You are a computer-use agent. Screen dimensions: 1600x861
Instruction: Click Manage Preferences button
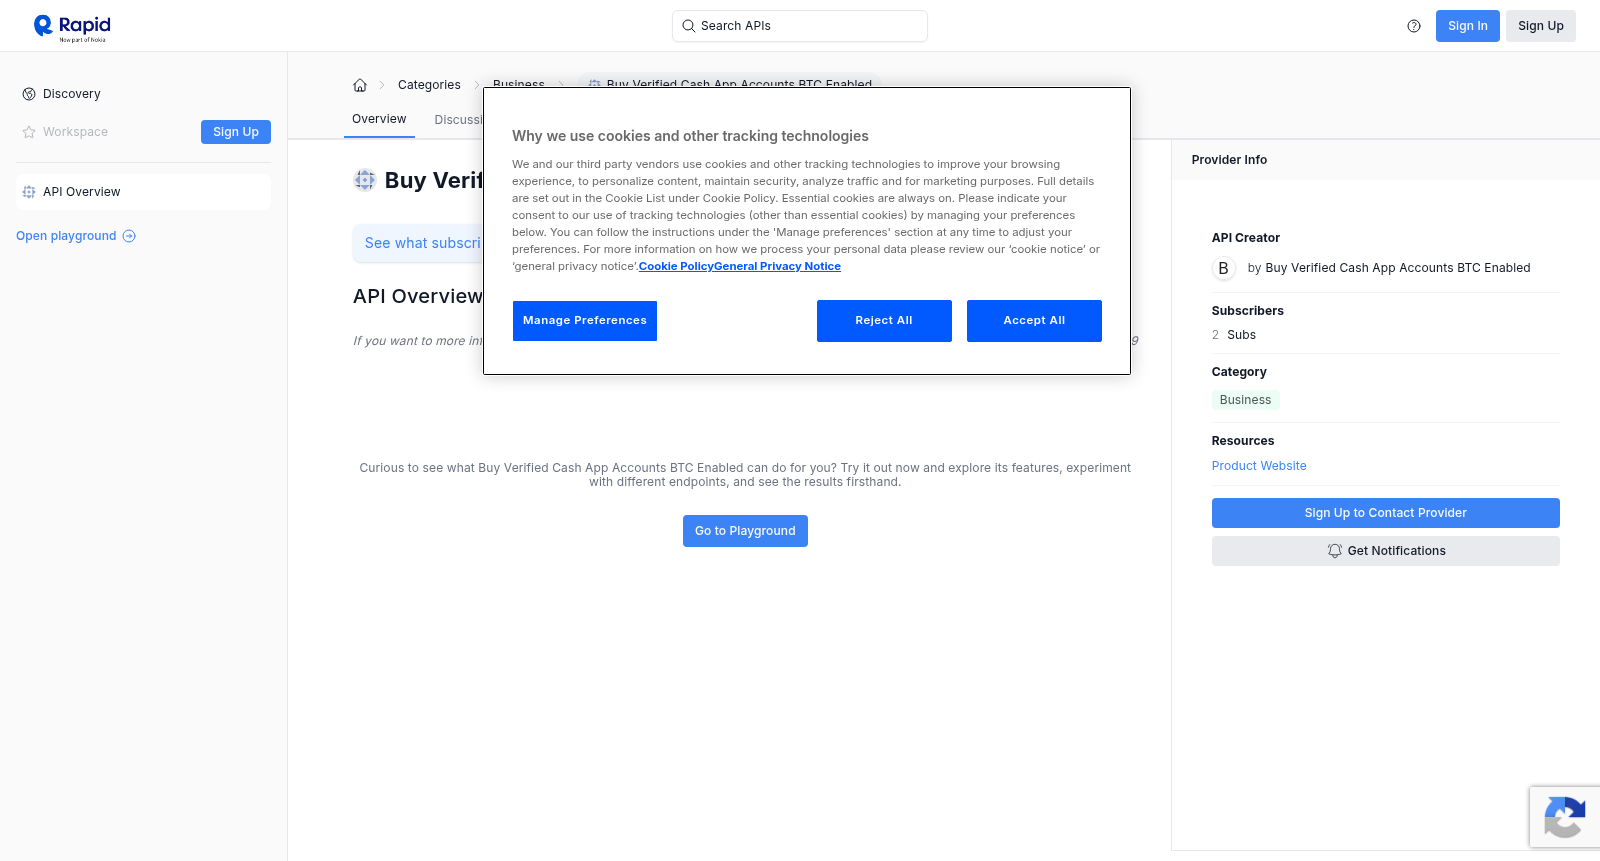(x=585, y=321)
